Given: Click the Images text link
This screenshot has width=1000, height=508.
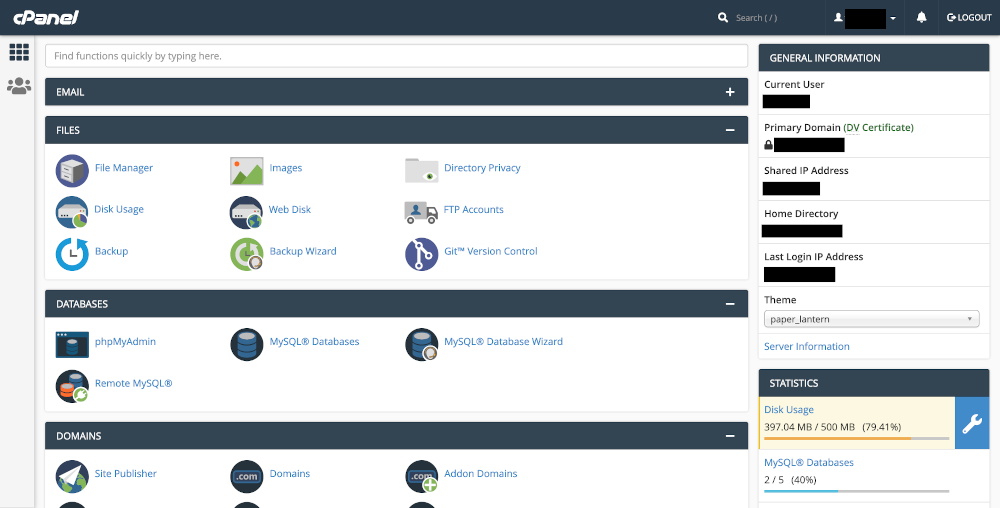Looking at the screenshot, I should pos(286,168).
